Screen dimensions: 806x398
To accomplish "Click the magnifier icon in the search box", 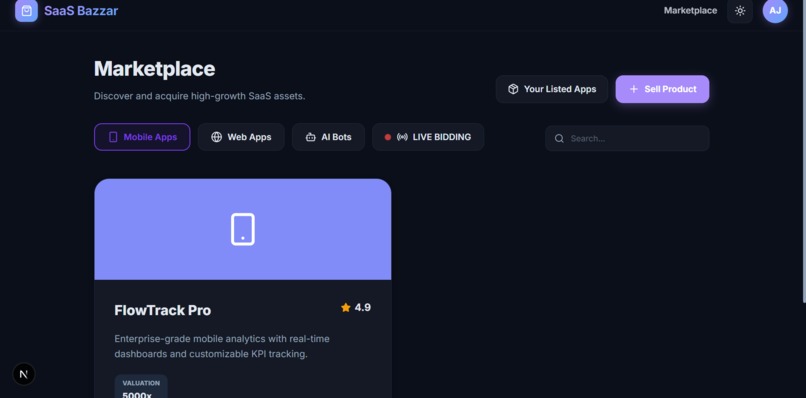I will [559, 138].
